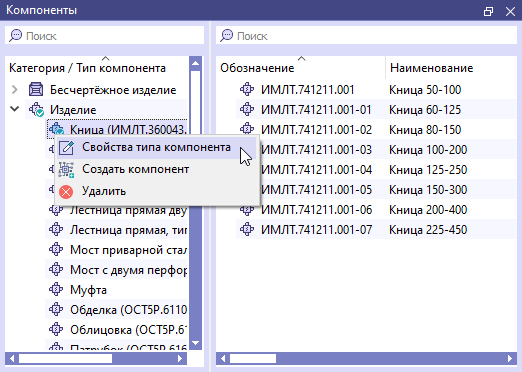Click right panel horizontal scroll right arrow

(510, 359)
